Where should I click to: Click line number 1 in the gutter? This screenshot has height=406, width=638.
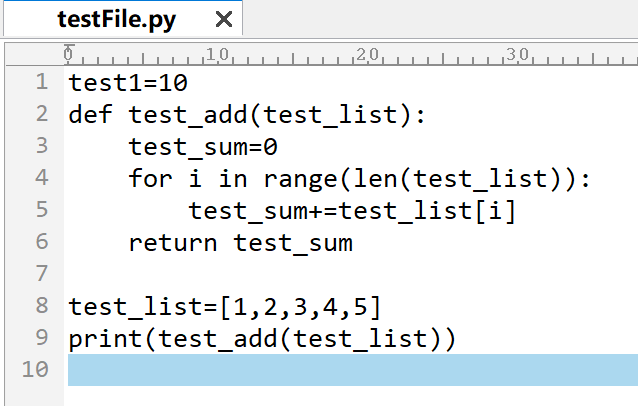pyautogui.click(x=41, y=82)
